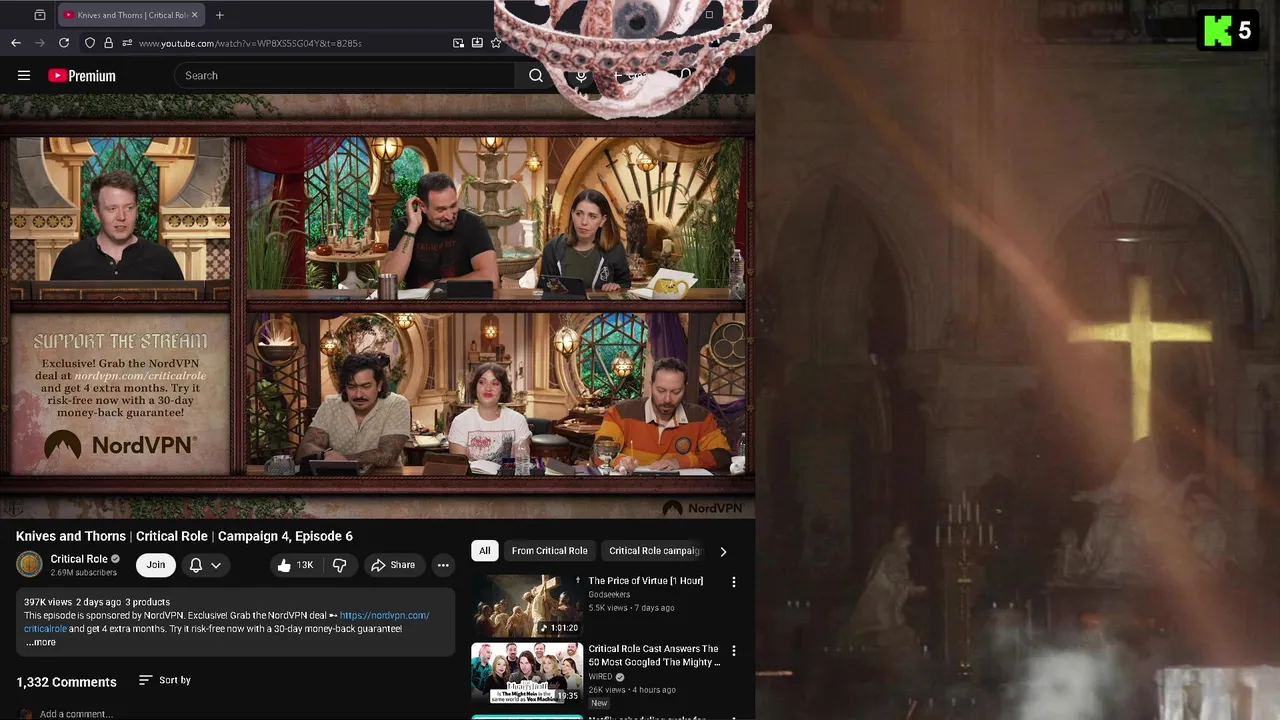Click the search magnifier button
This screenshot has height=720, width=1280.
click(536, 75)
